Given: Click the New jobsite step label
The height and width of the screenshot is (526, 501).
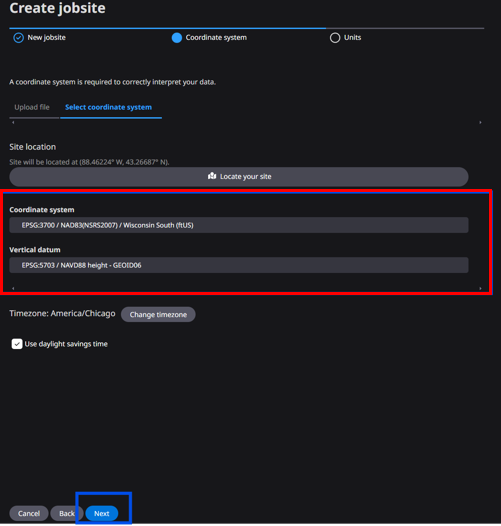Looking at the screenshot, I should (46, 38).
